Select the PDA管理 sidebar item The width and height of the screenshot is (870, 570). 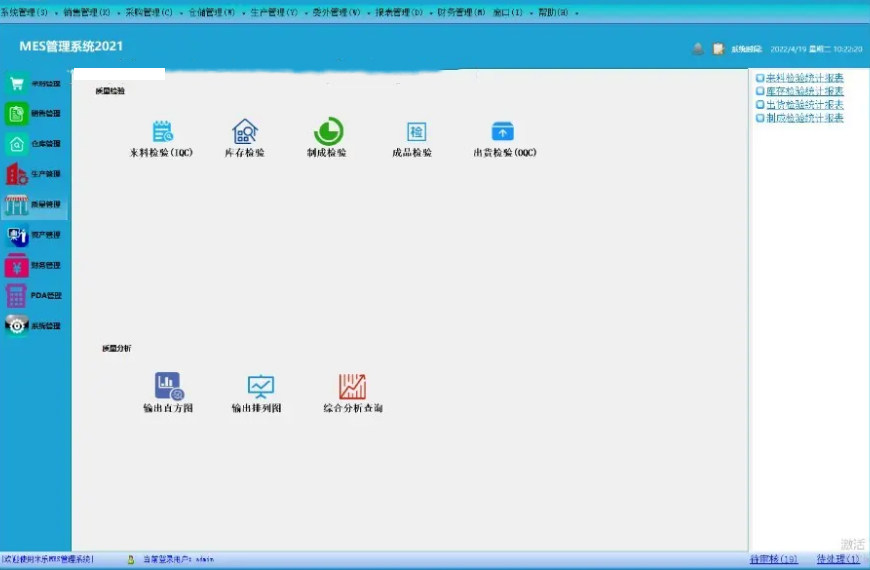click(34, 296)
